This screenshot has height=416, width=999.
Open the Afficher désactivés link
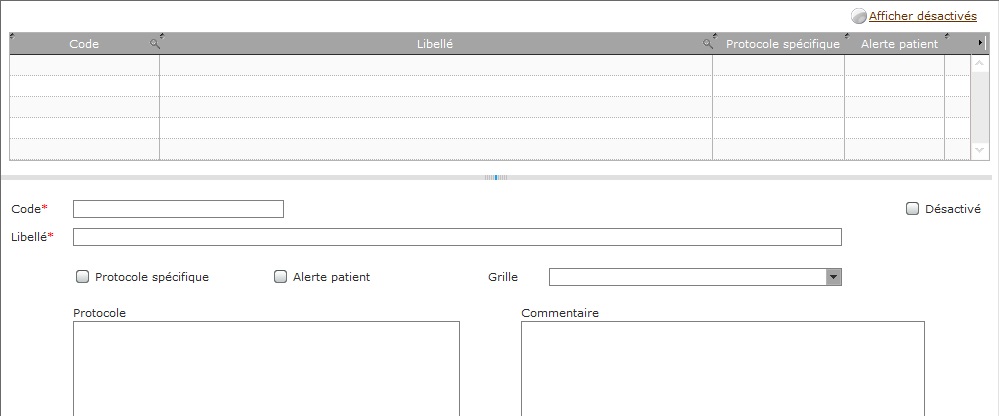(923, 16)
